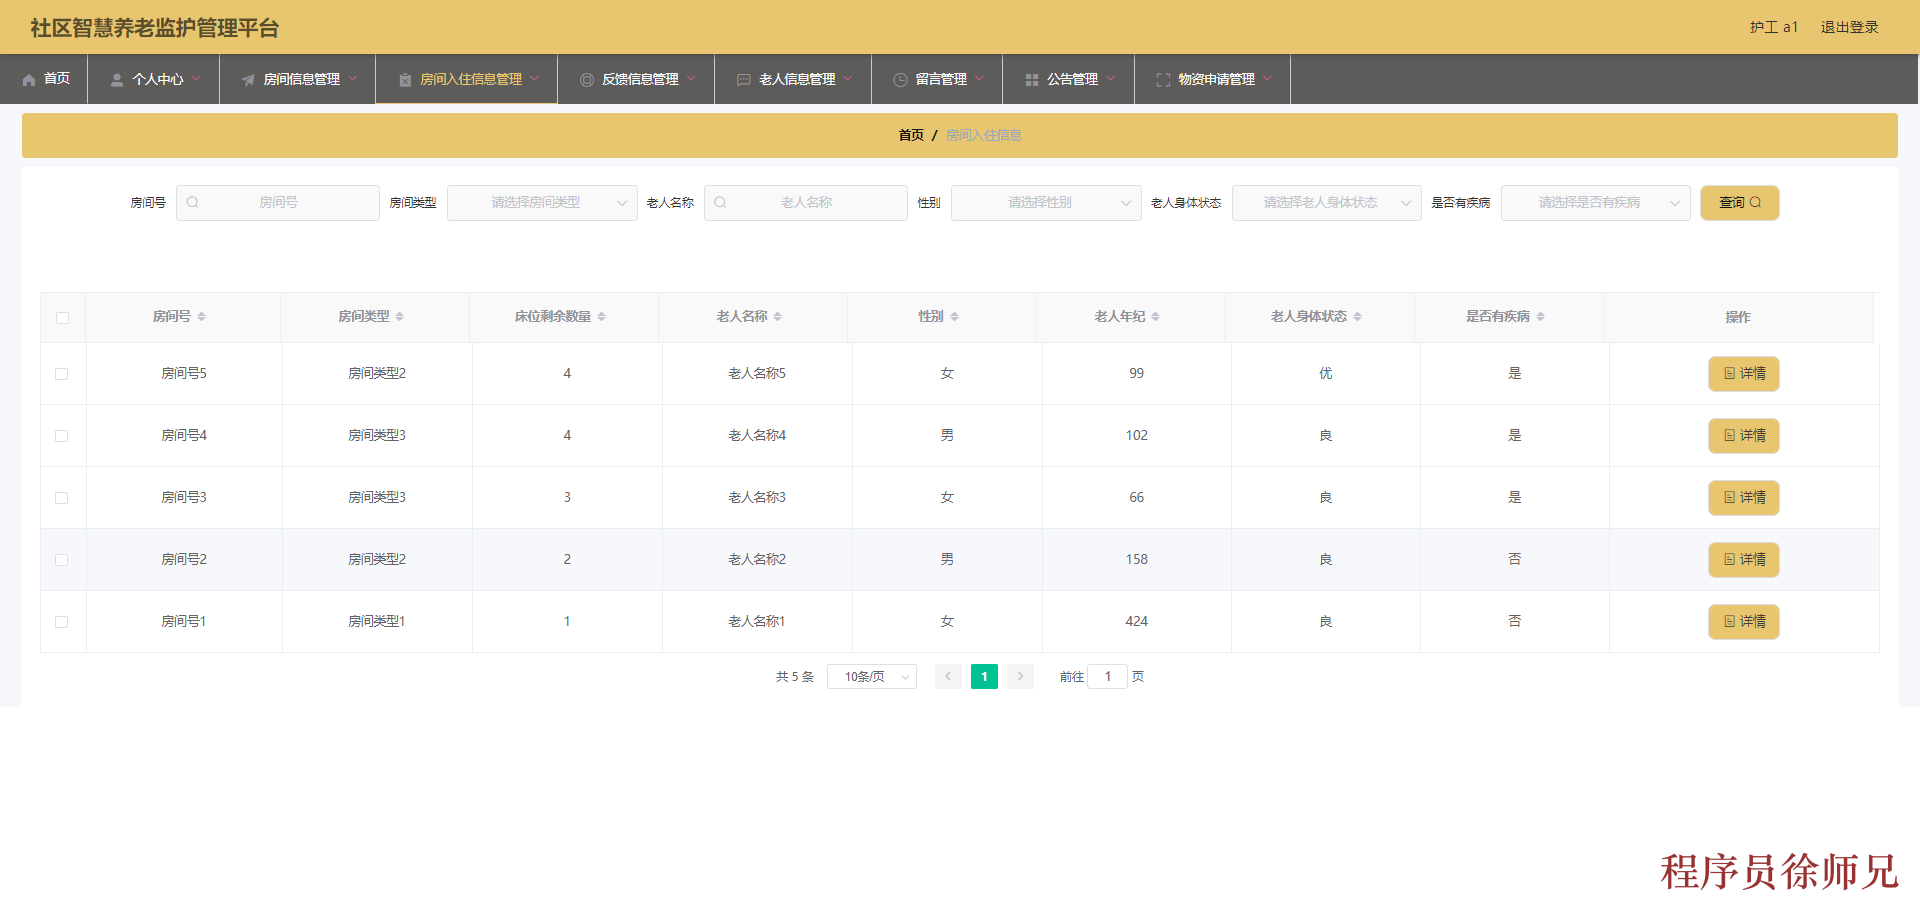Click the 留言管理 clock icon

[x=902, y=79]
